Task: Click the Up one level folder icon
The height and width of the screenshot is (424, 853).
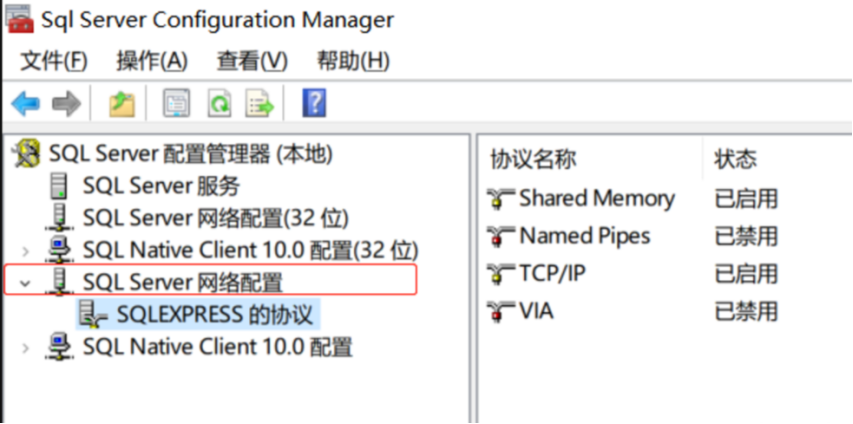Action: pyautogui.click(x=122, y=103)
